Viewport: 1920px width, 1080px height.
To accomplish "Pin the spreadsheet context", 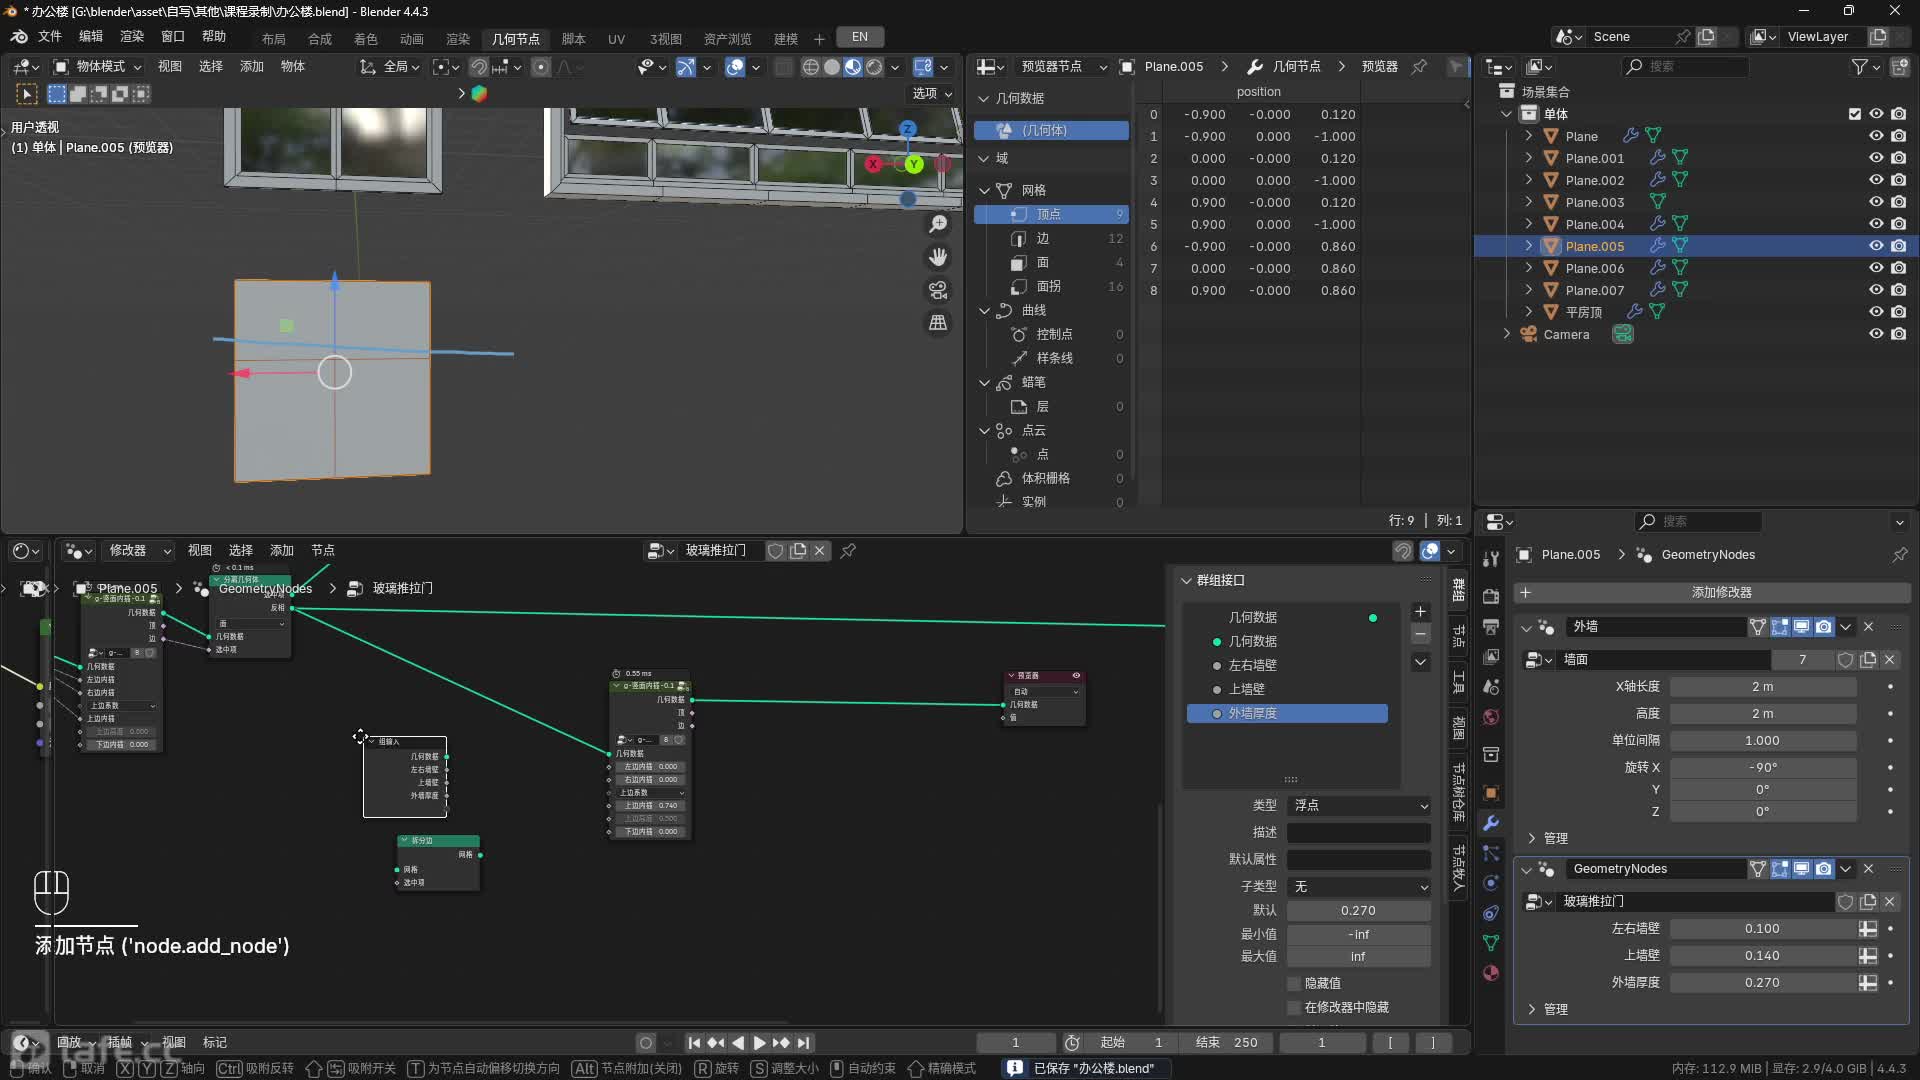I will pos(1419,67).
